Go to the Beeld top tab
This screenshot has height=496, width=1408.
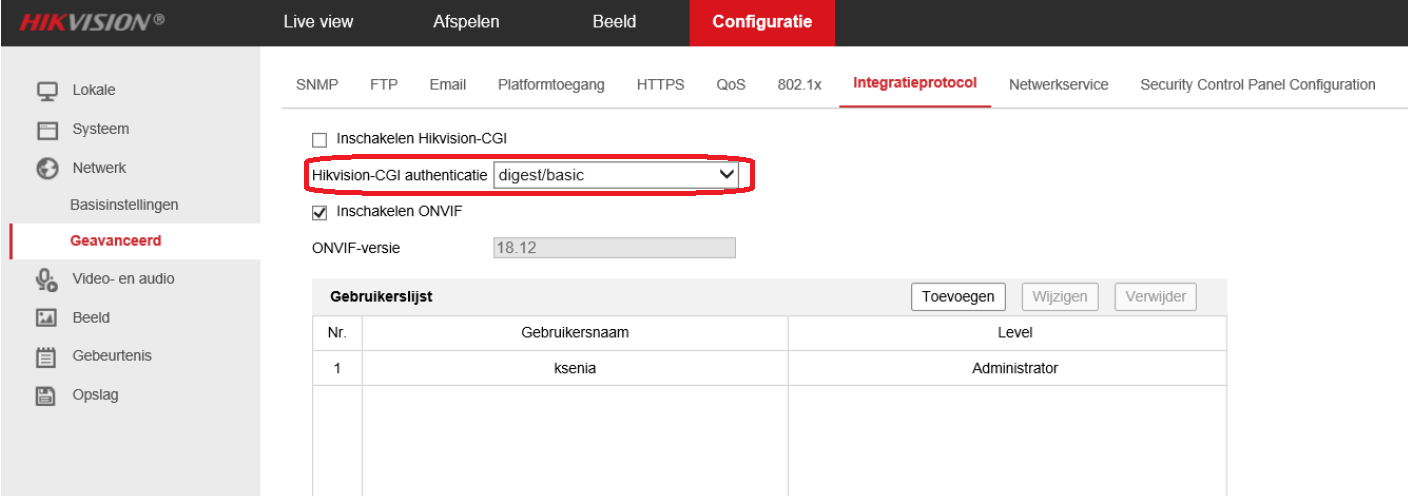(614, 22)
